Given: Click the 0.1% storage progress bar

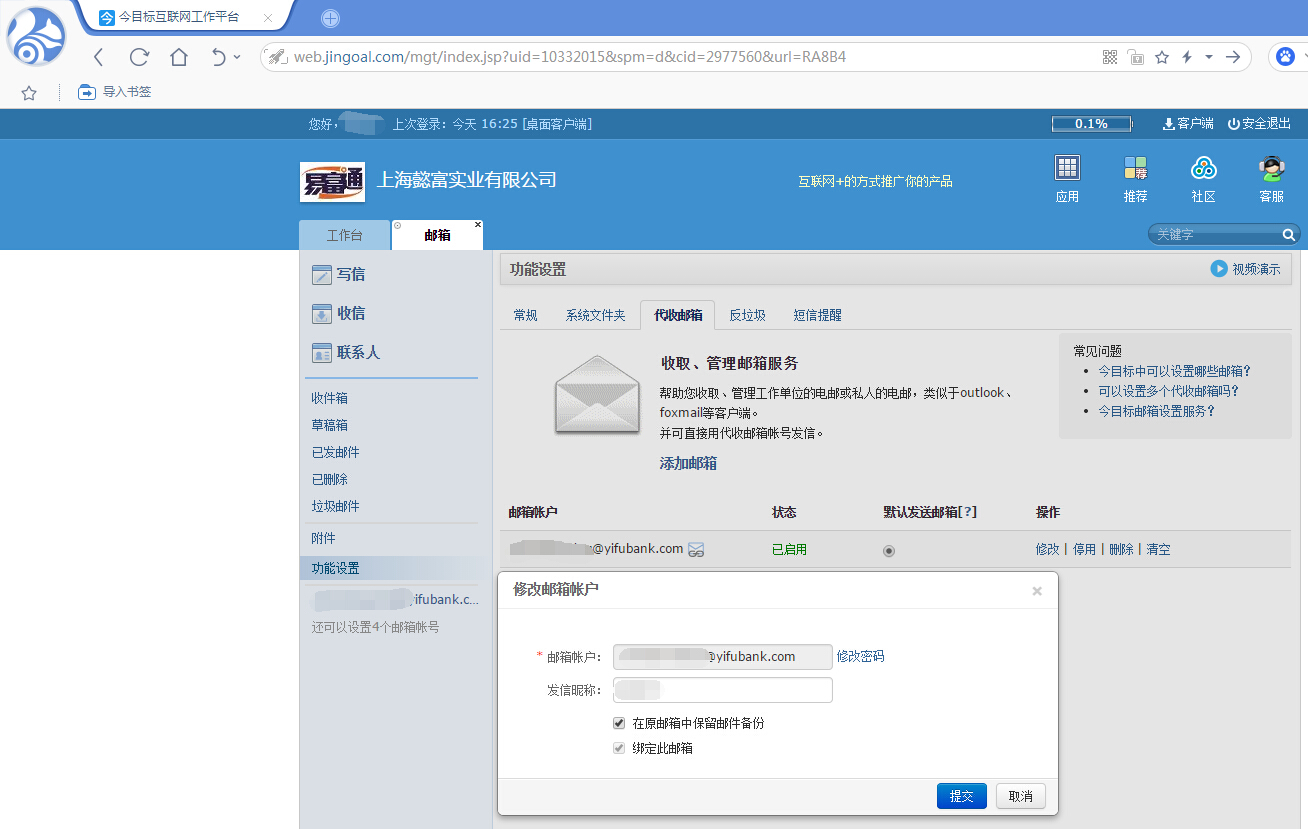Looking at the screenshot, I should tap(1091, 123).
